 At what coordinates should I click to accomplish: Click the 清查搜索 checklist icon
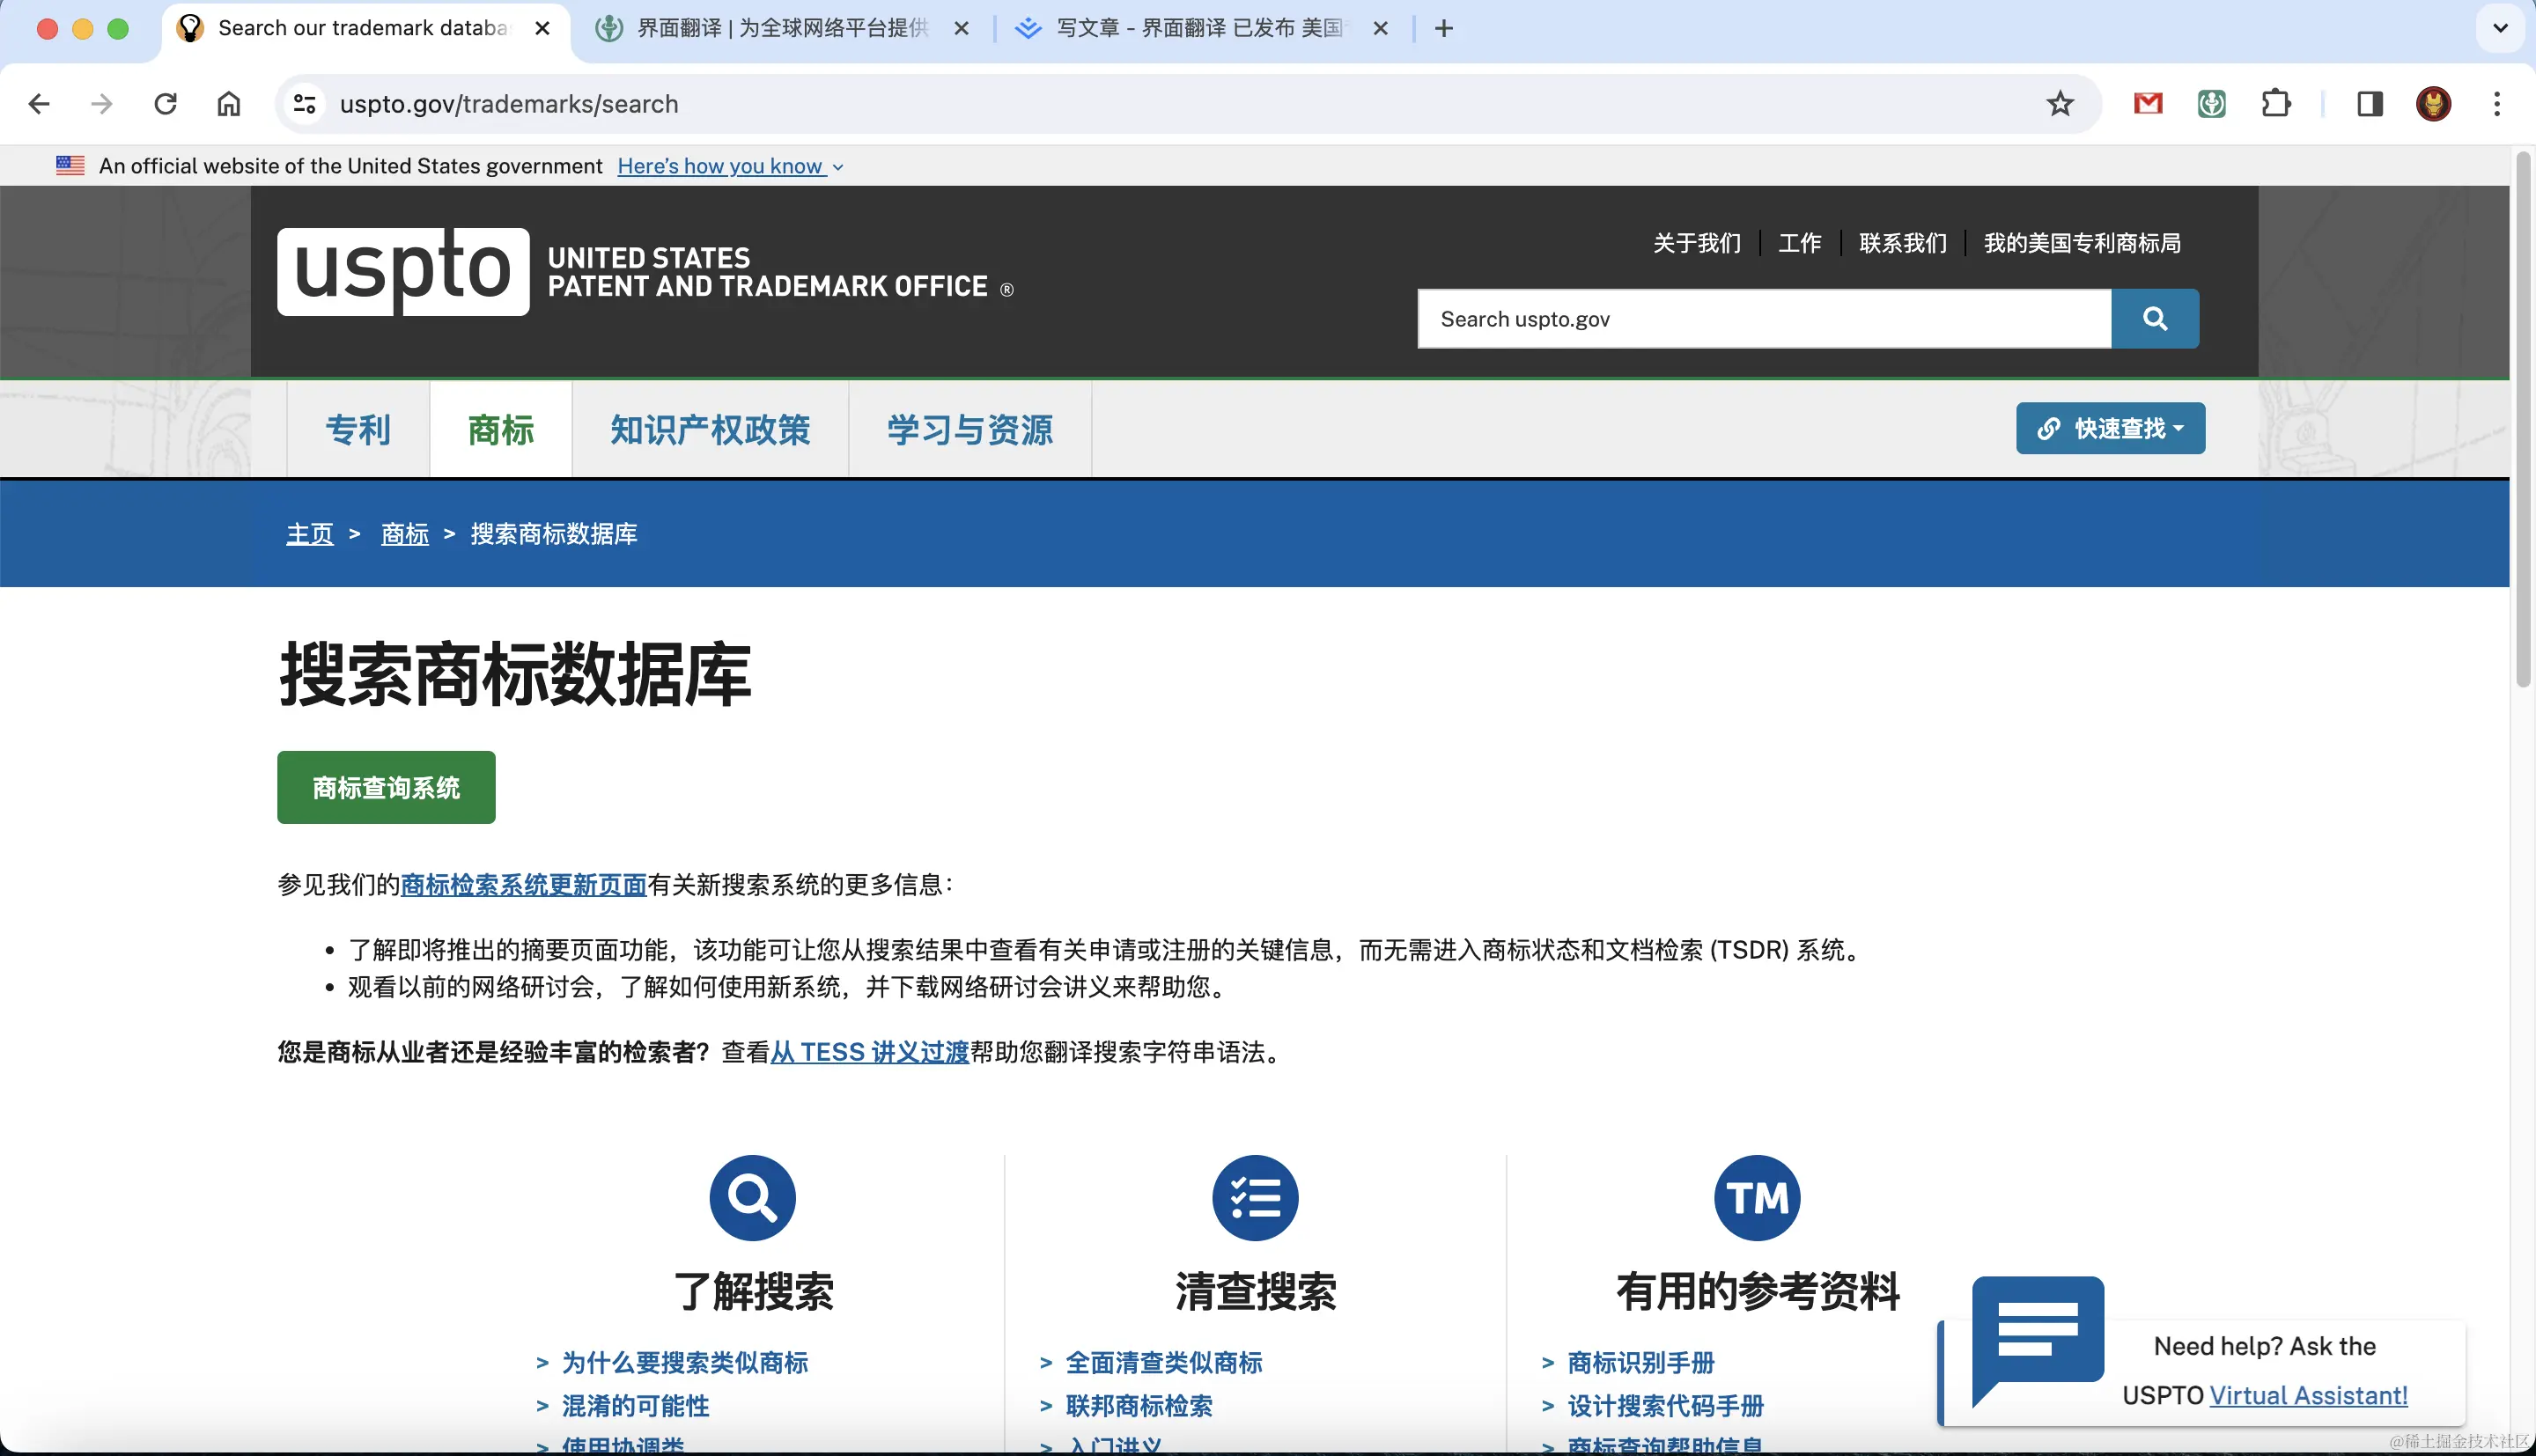(x=1255, y=1197)
